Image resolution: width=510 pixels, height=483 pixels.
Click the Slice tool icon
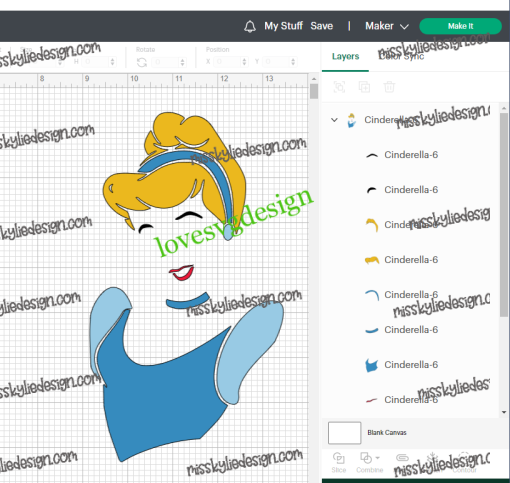click(x=339, y=458)
